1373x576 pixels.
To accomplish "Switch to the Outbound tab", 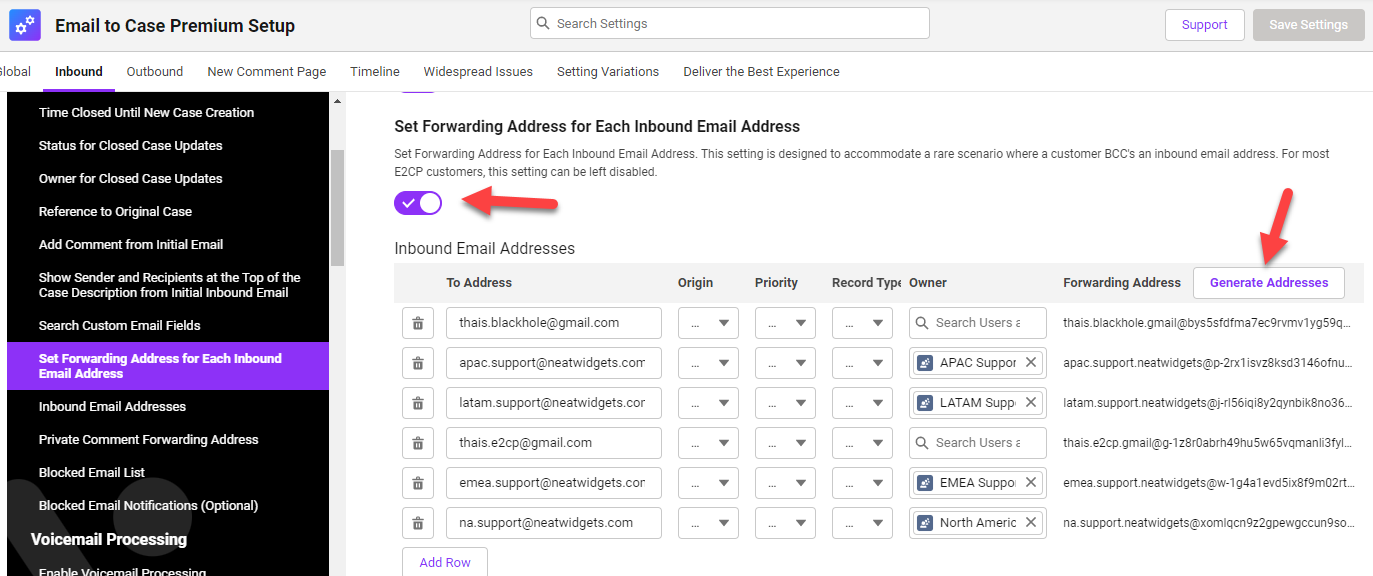I will 155,72.
